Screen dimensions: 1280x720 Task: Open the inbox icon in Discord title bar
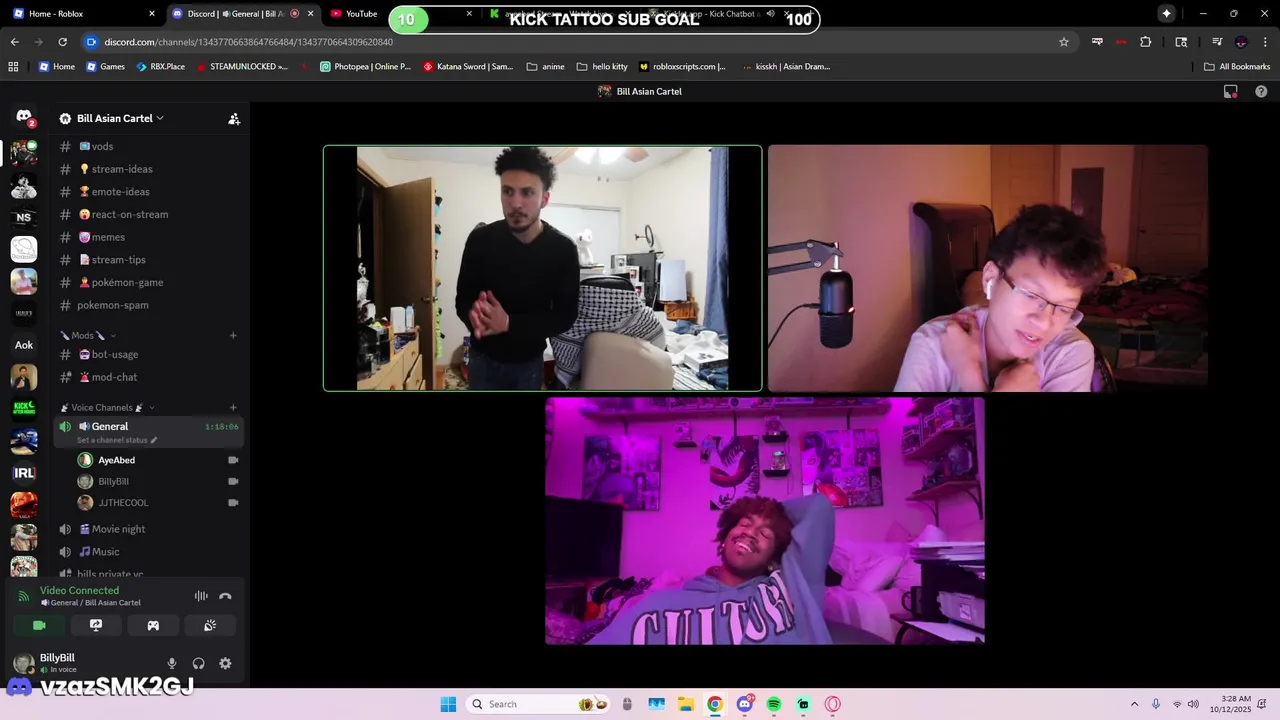(x=1231, y=91)
